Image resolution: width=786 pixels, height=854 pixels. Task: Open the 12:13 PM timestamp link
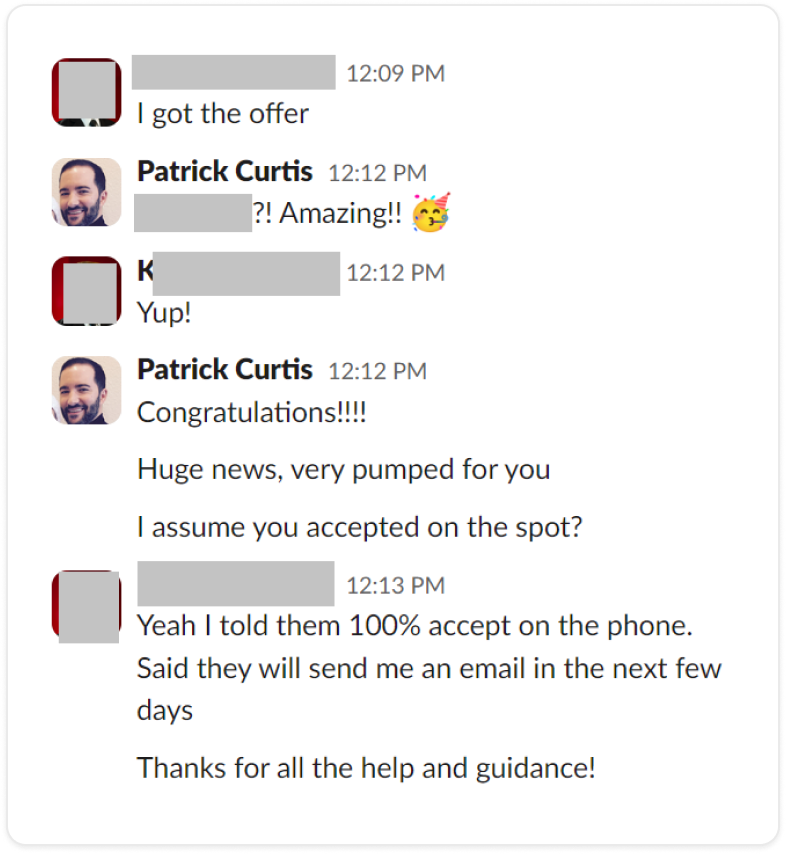pos(395,585)
